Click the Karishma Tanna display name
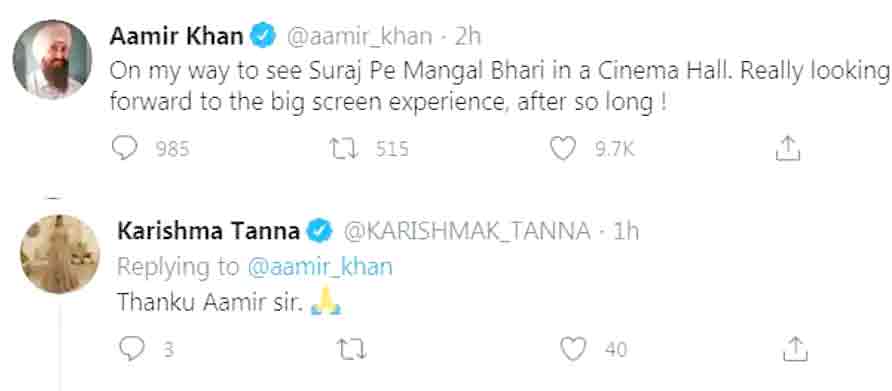This screenshot has width=892, height=391. pyautogui.click(x=208, y=231)
